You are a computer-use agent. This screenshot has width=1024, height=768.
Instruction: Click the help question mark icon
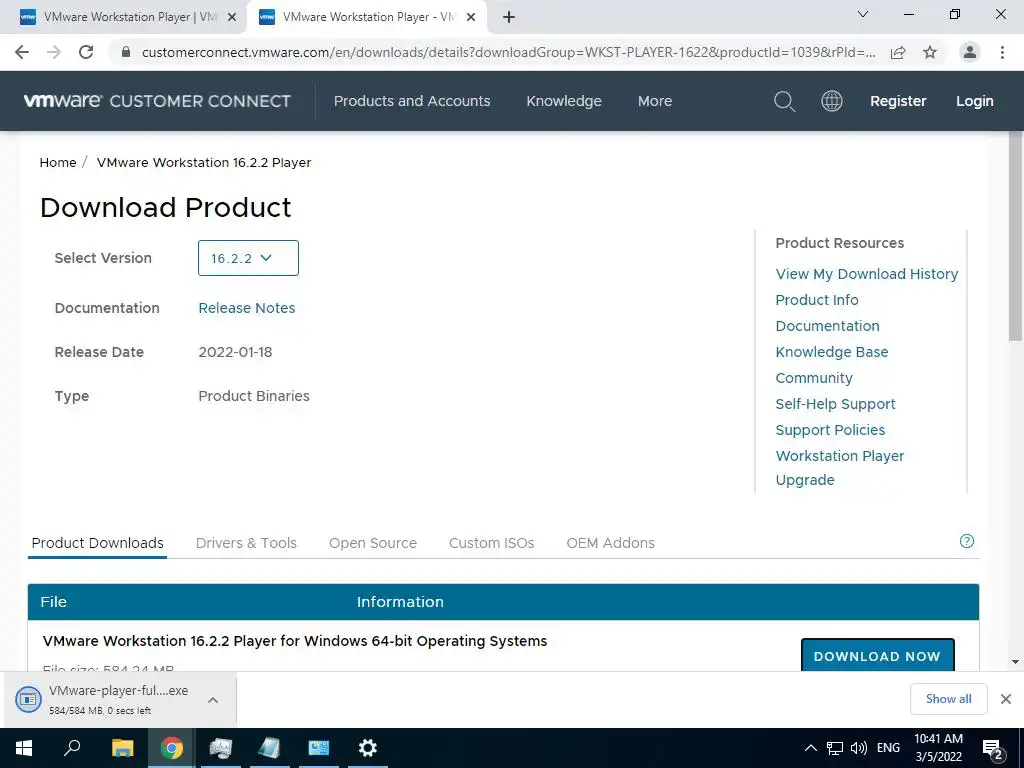coord(967,541)
